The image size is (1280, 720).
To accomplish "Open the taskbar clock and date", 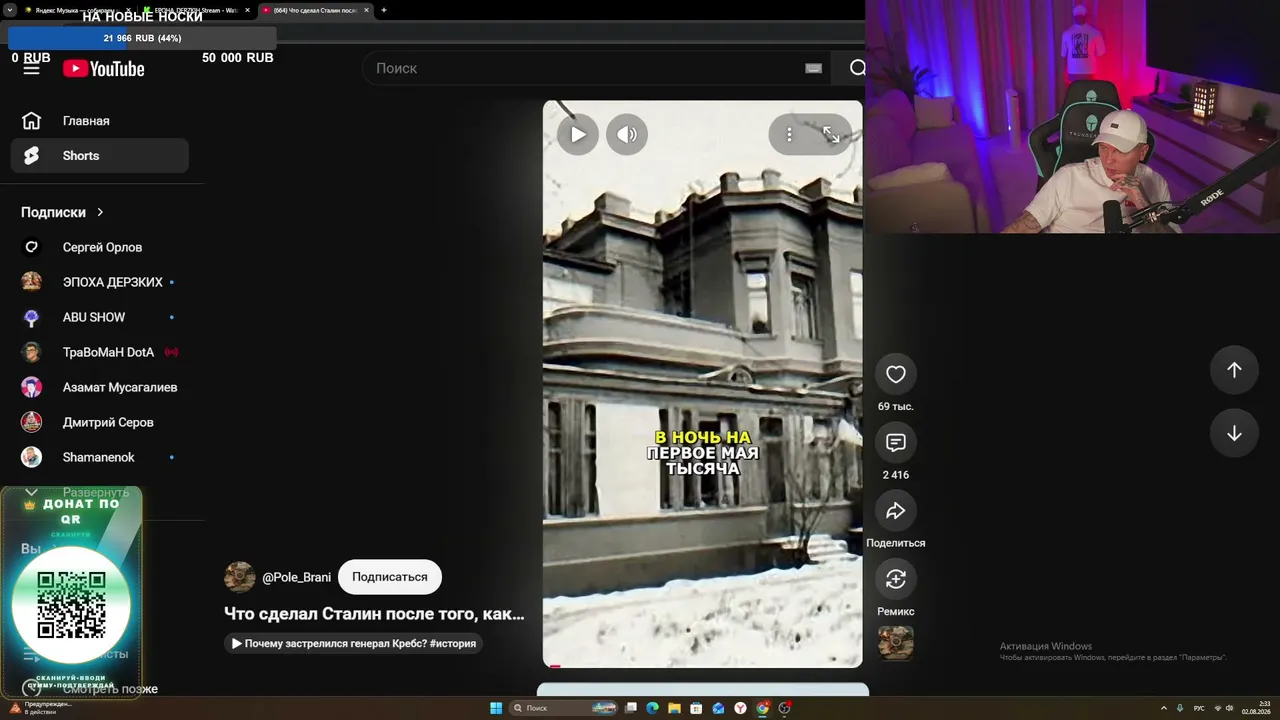I will tap(1256, 708).
